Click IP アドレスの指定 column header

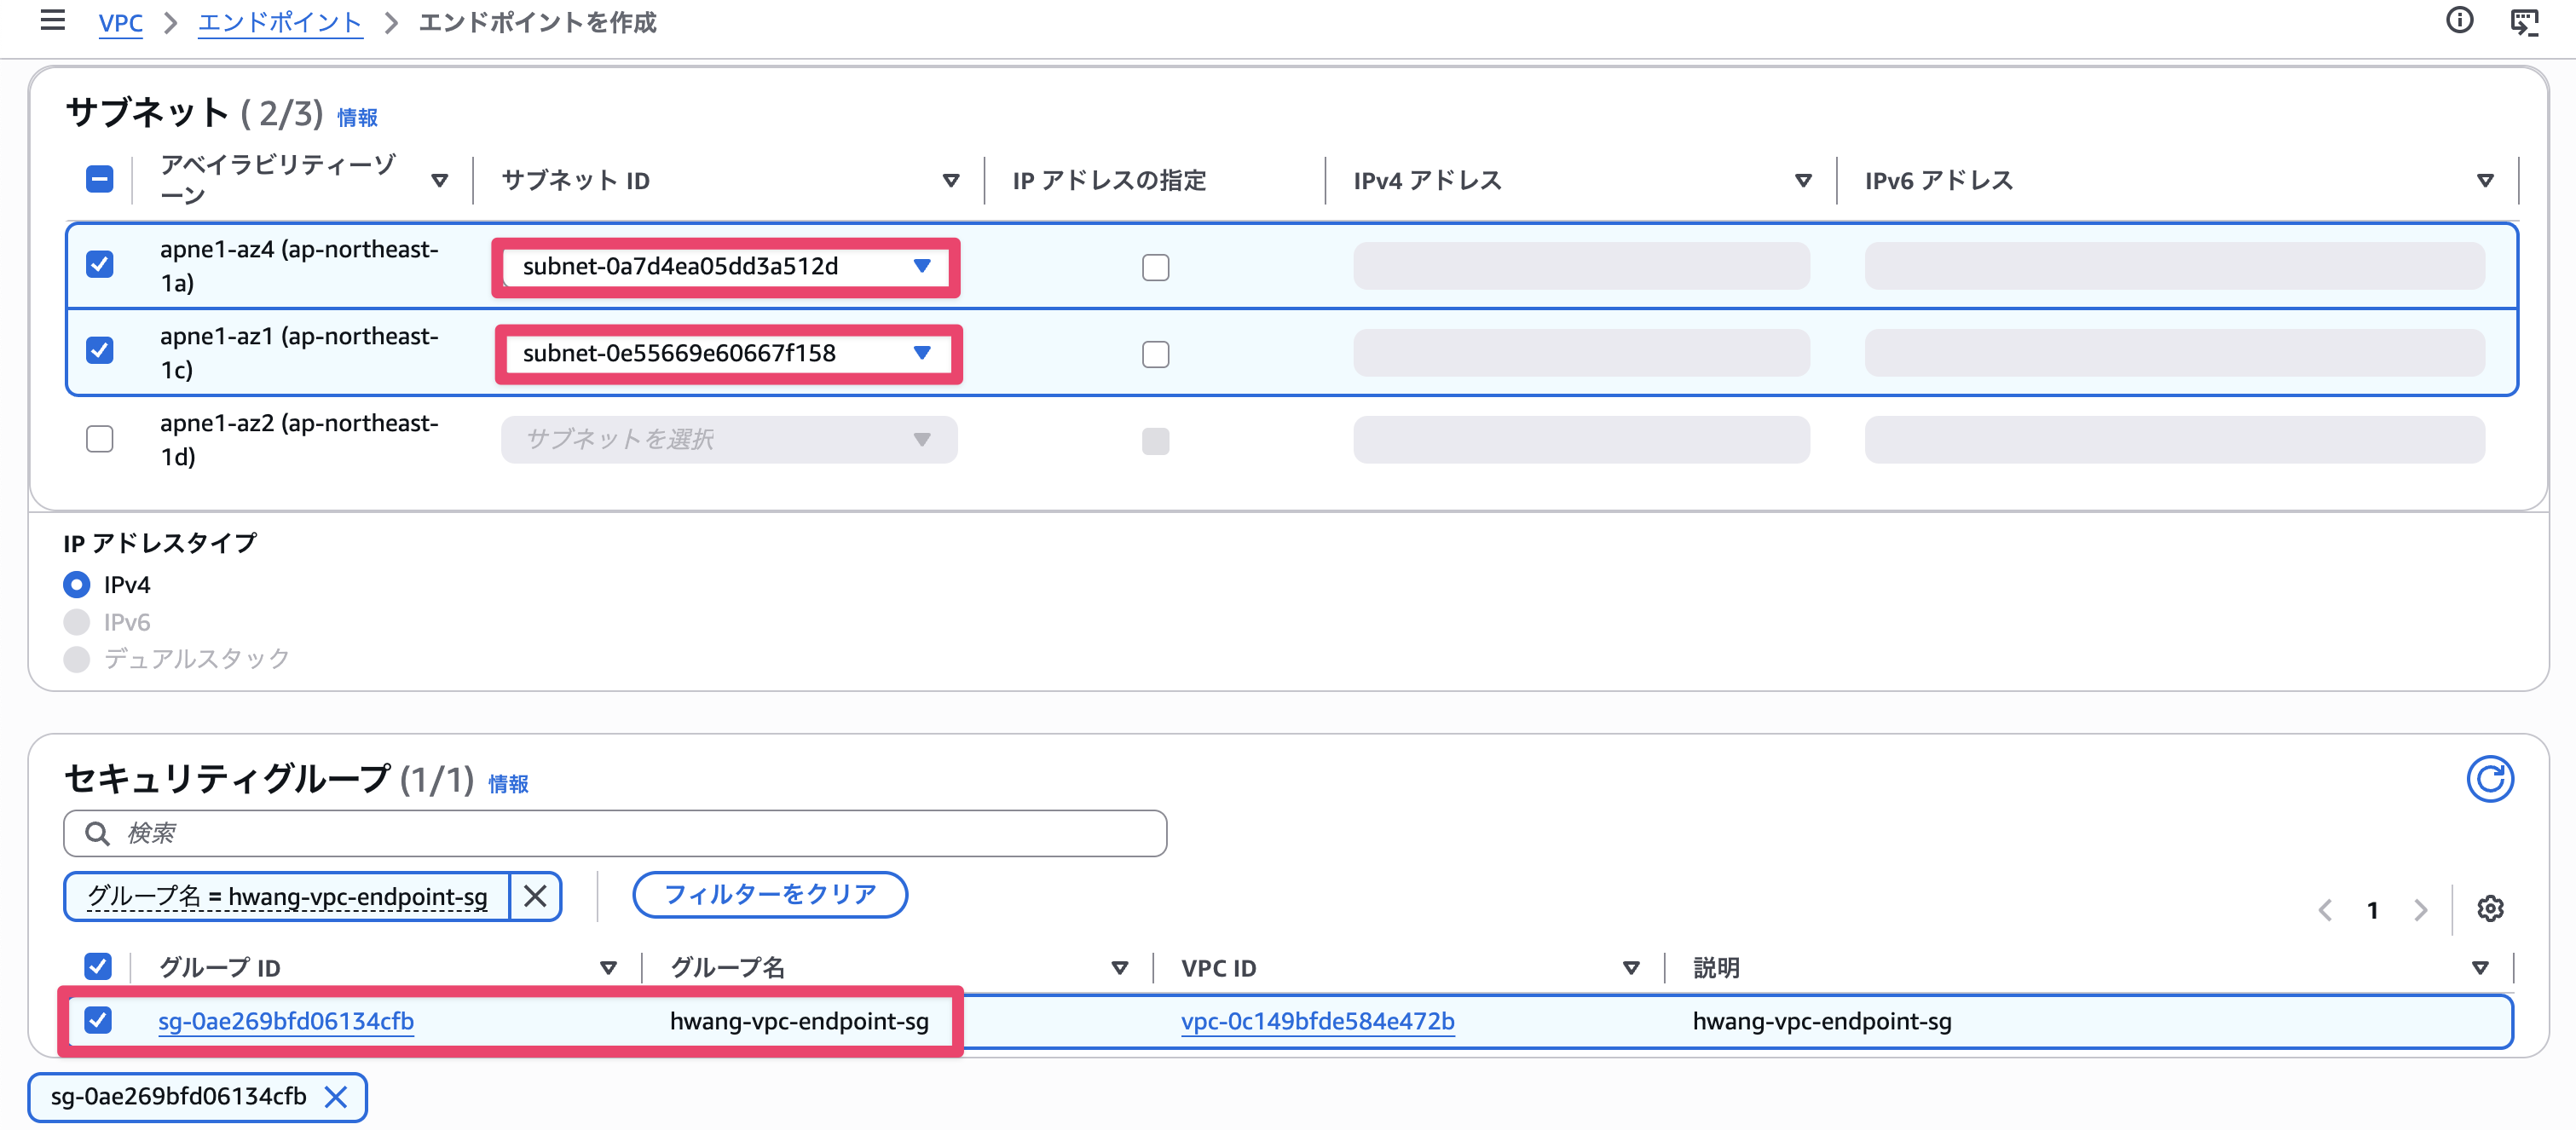click(x=1109, y=180)
